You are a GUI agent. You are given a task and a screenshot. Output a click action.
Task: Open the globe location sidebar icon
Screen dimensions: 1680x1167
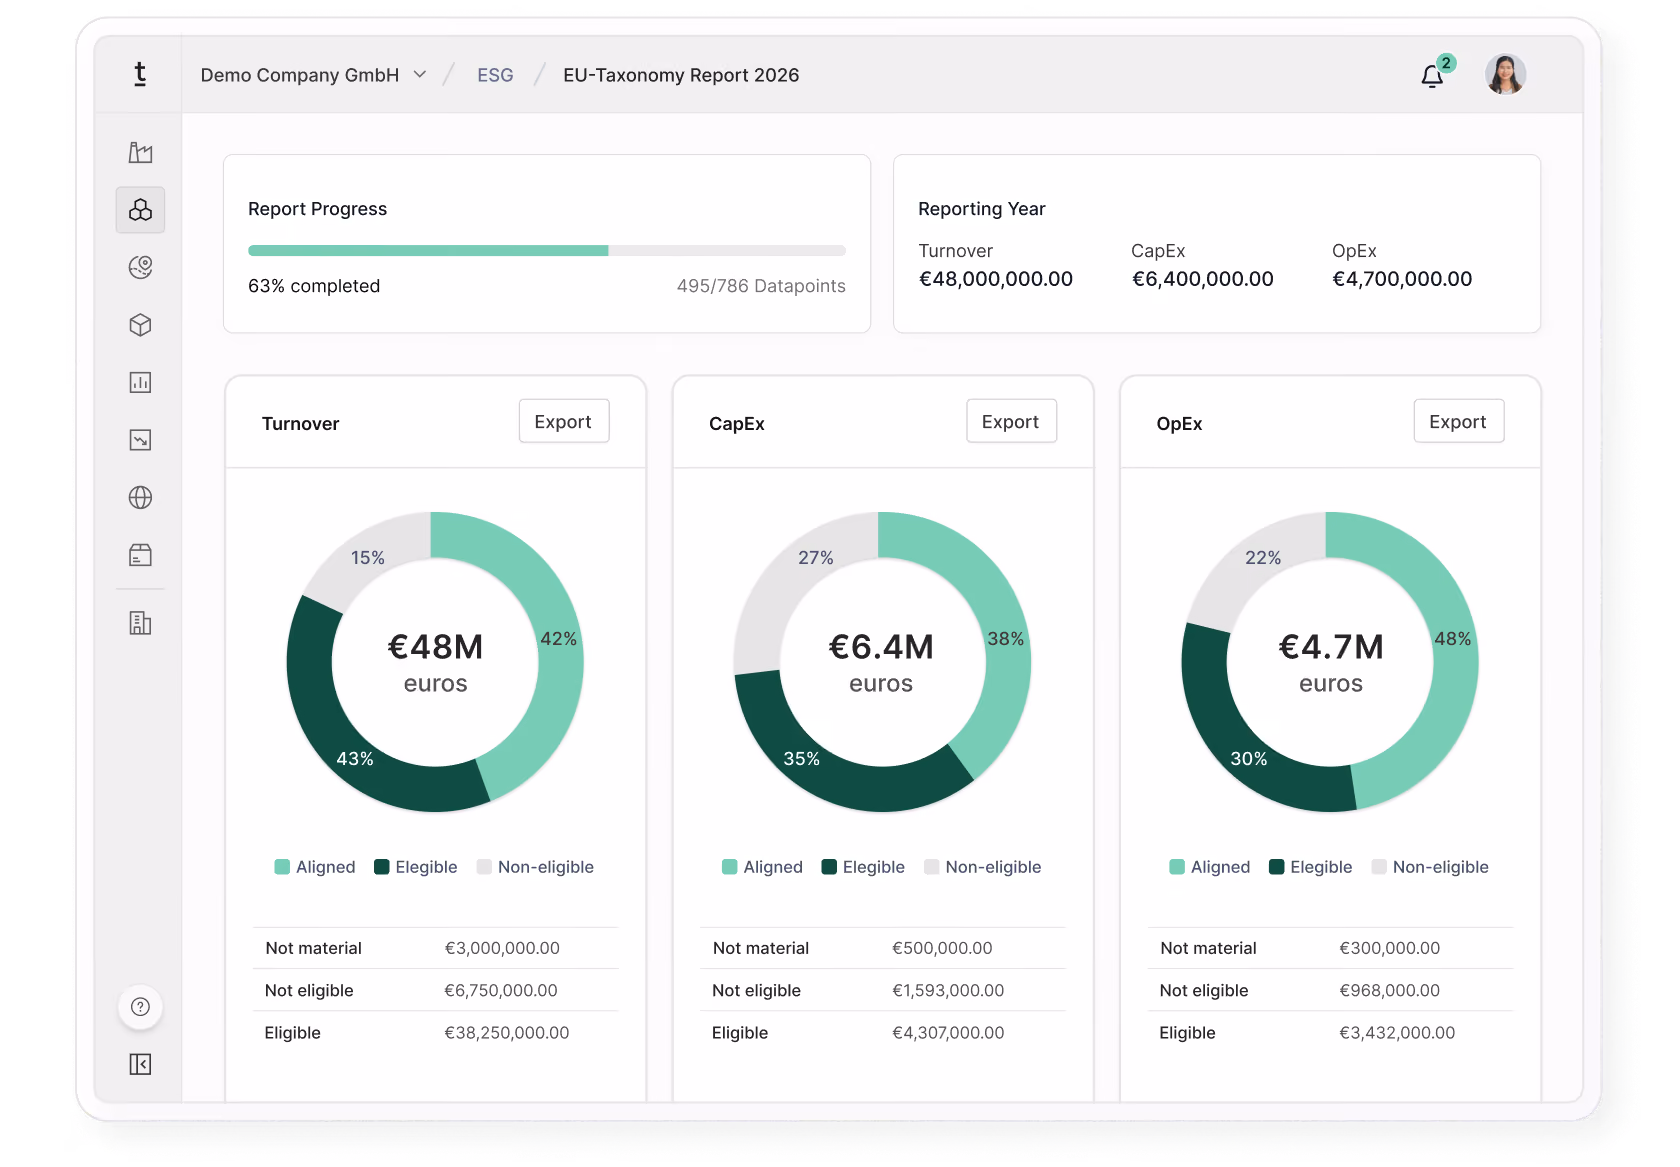(x=140, y=267)
